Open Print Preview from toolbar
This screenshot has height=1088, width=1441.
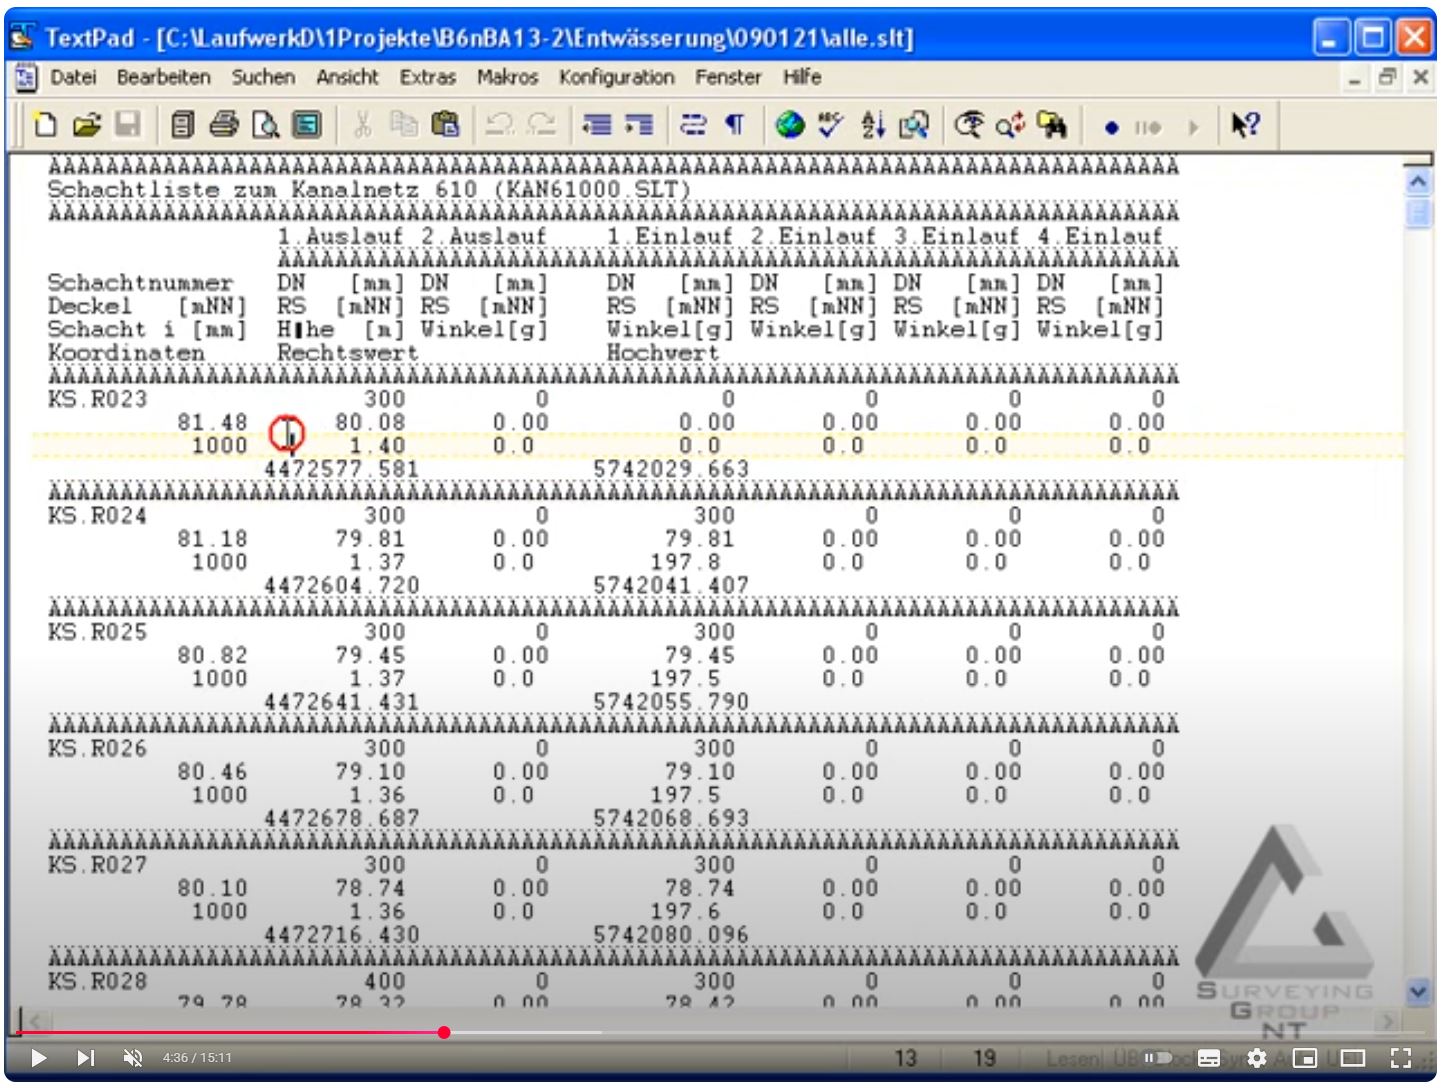(x=265, y=125)
